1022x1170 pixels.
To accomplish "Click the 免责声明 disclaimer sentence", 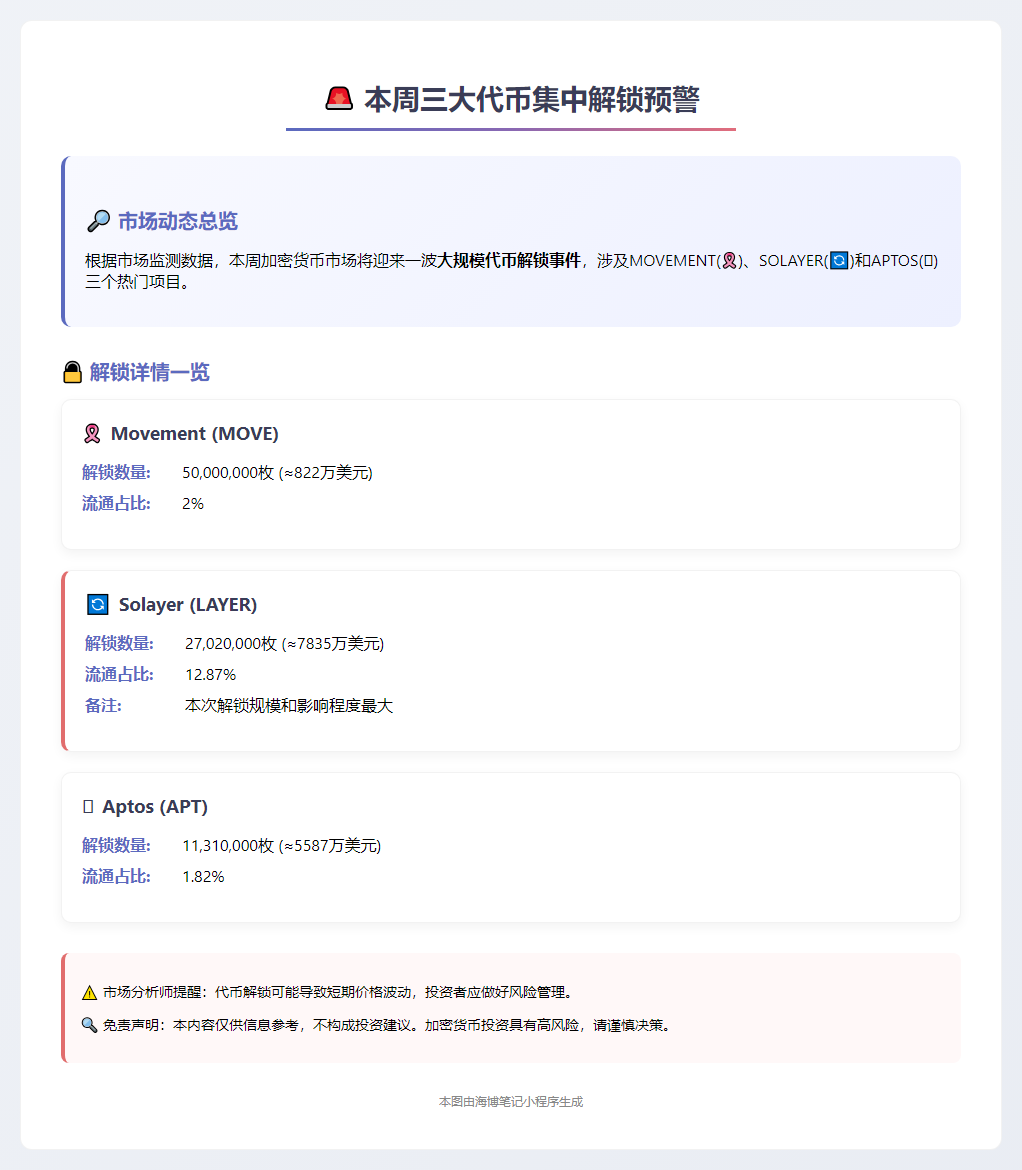I will tap(388, 1025).
